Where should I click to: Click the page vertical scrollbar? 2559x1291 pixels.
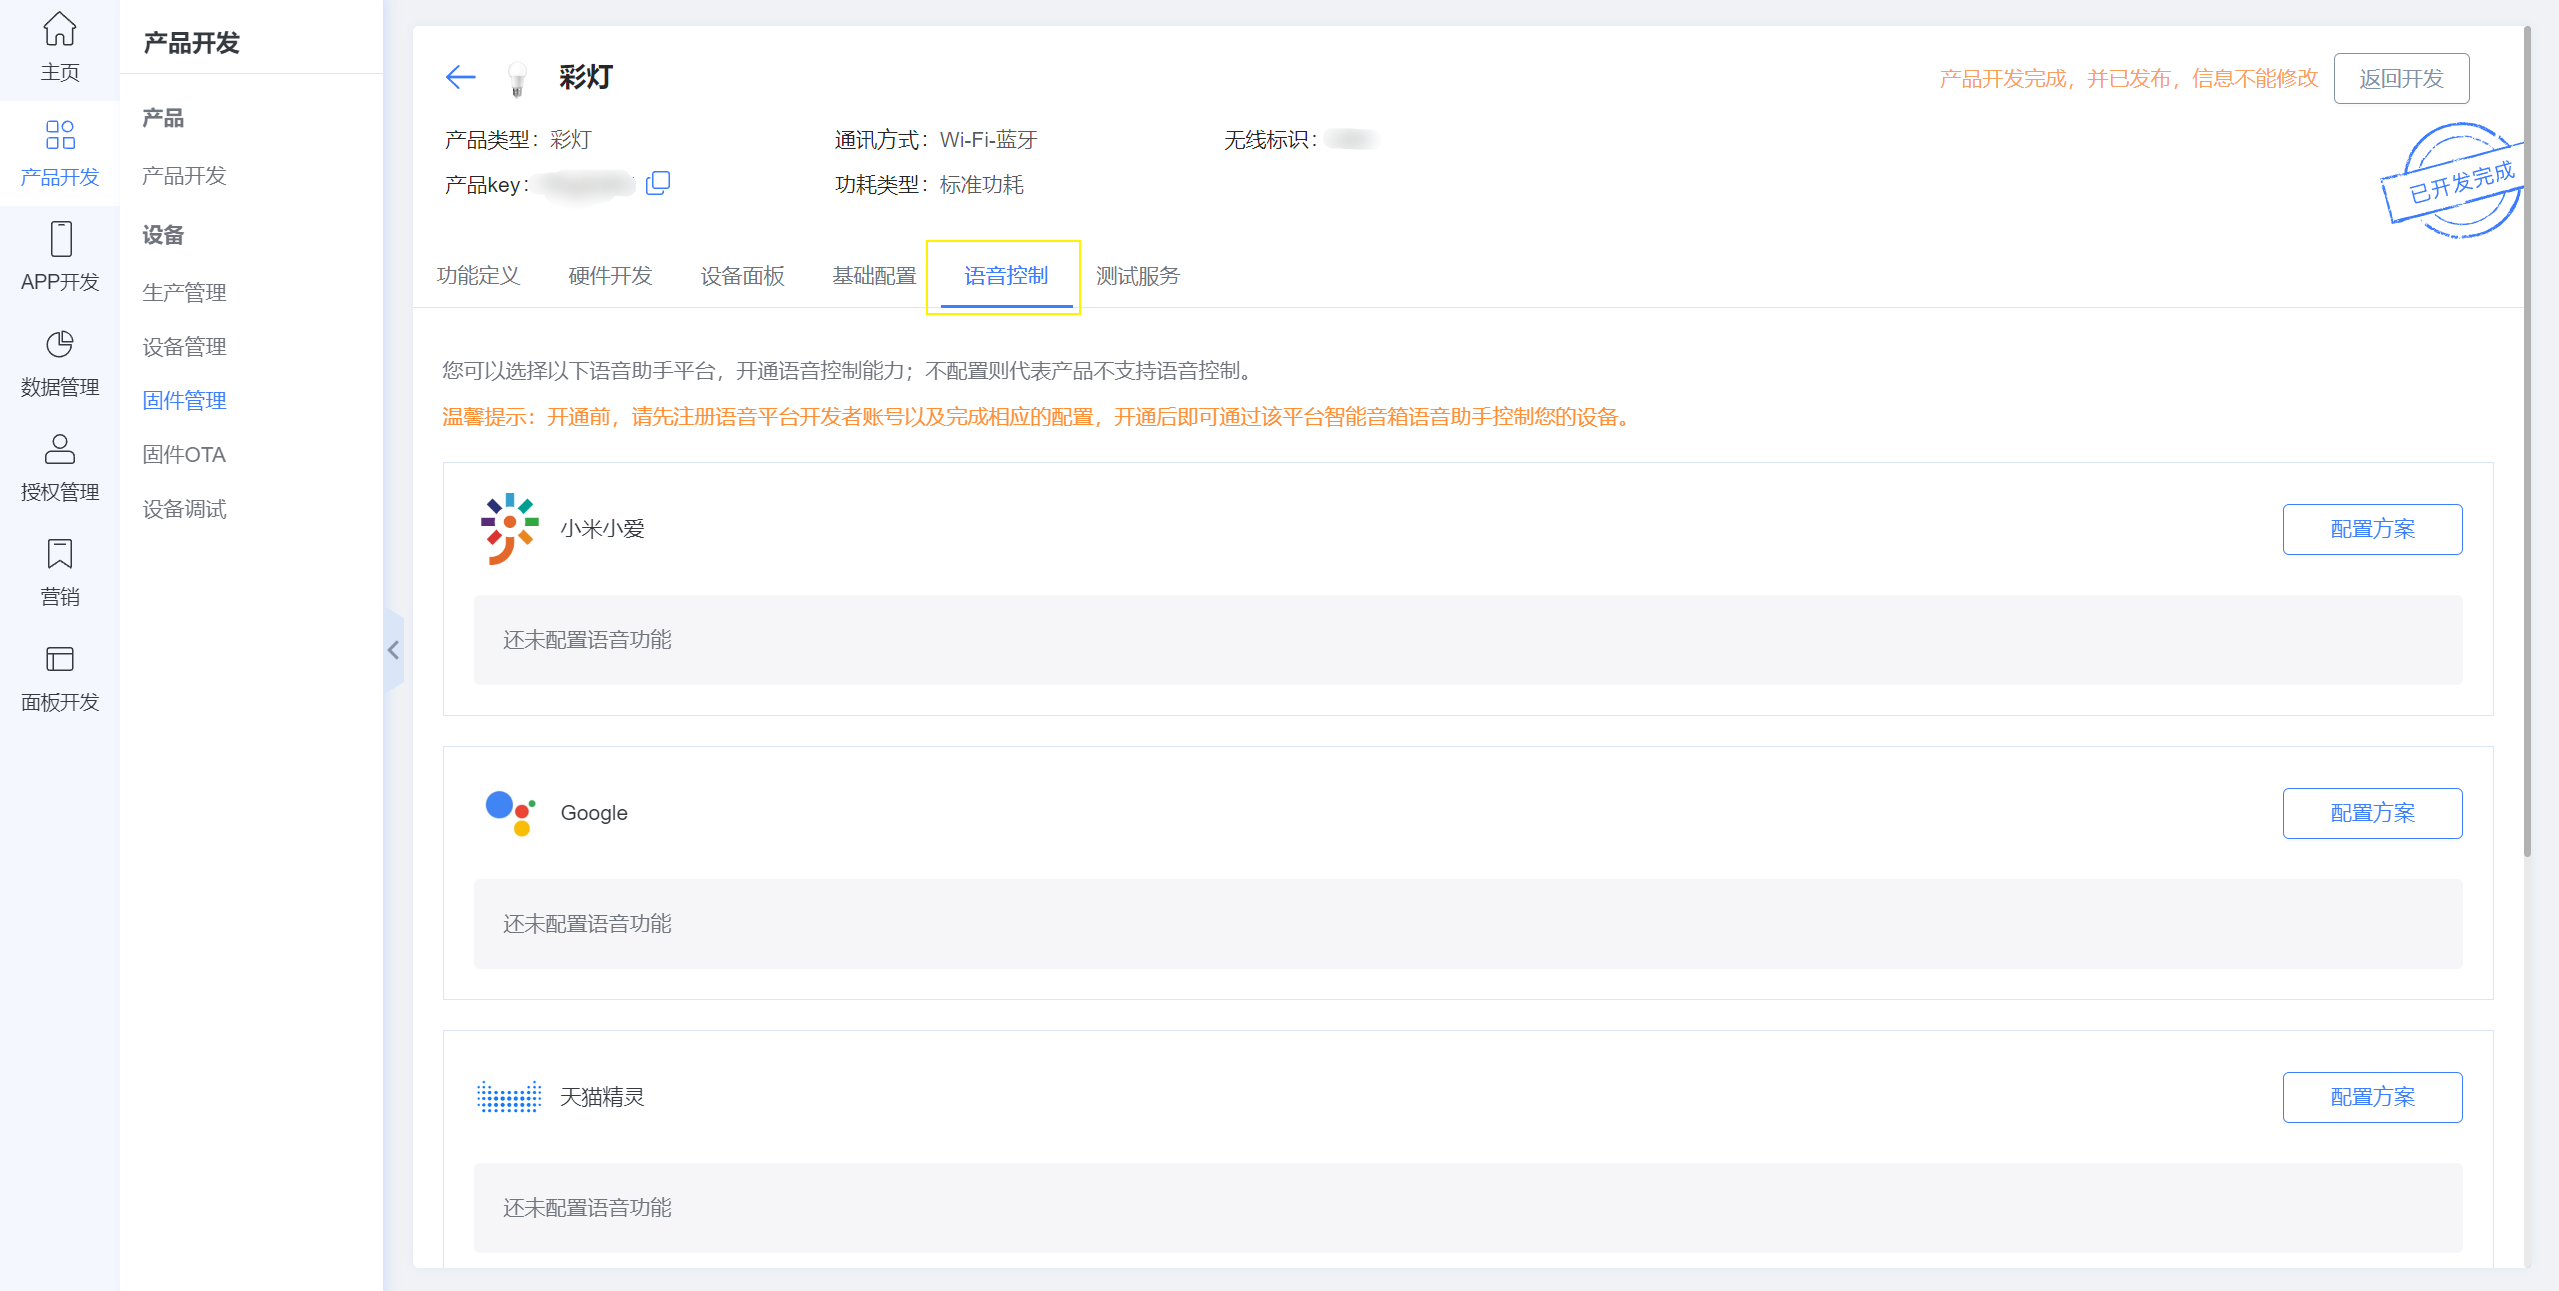tap(2527, 440)
